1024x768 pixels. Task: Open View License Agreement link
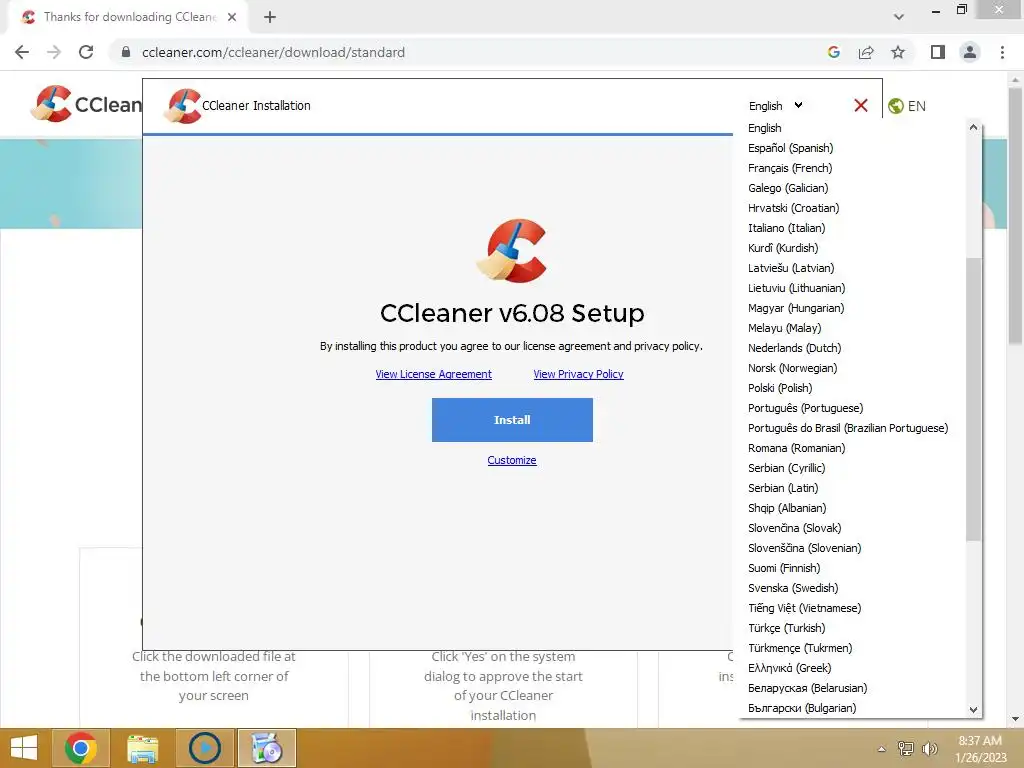click(x=434, y=374)
